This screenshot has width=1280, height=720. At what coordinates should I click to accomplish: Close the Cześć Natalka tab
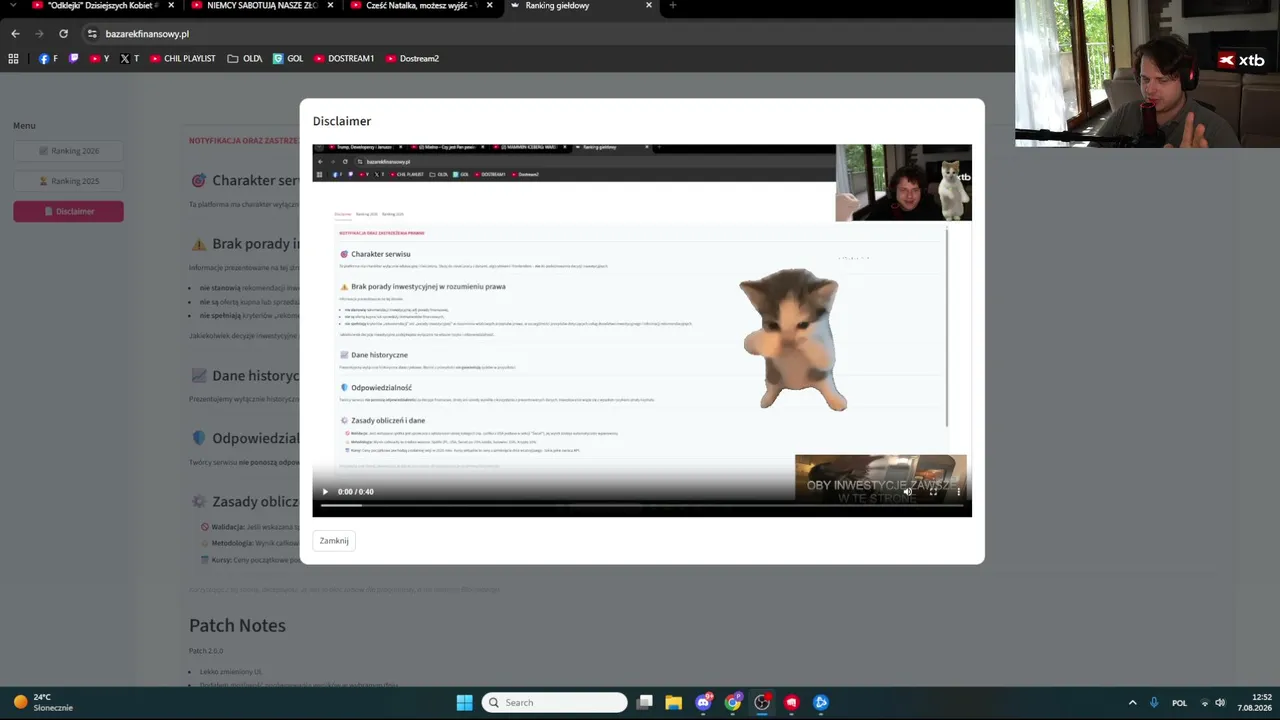coord(489,5)
